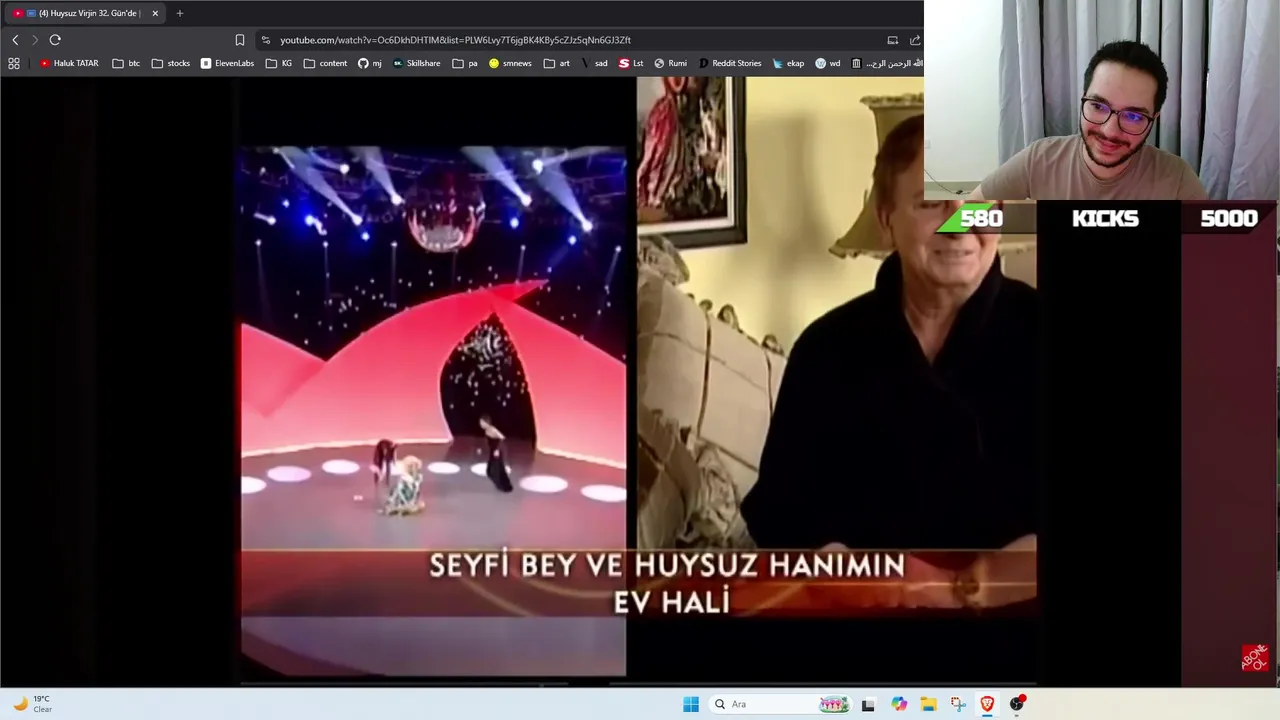The width and height of the screenshot is (1280, 720).
Task: Open File Explorer from the taskbar
Action: [x=928, y=704]
